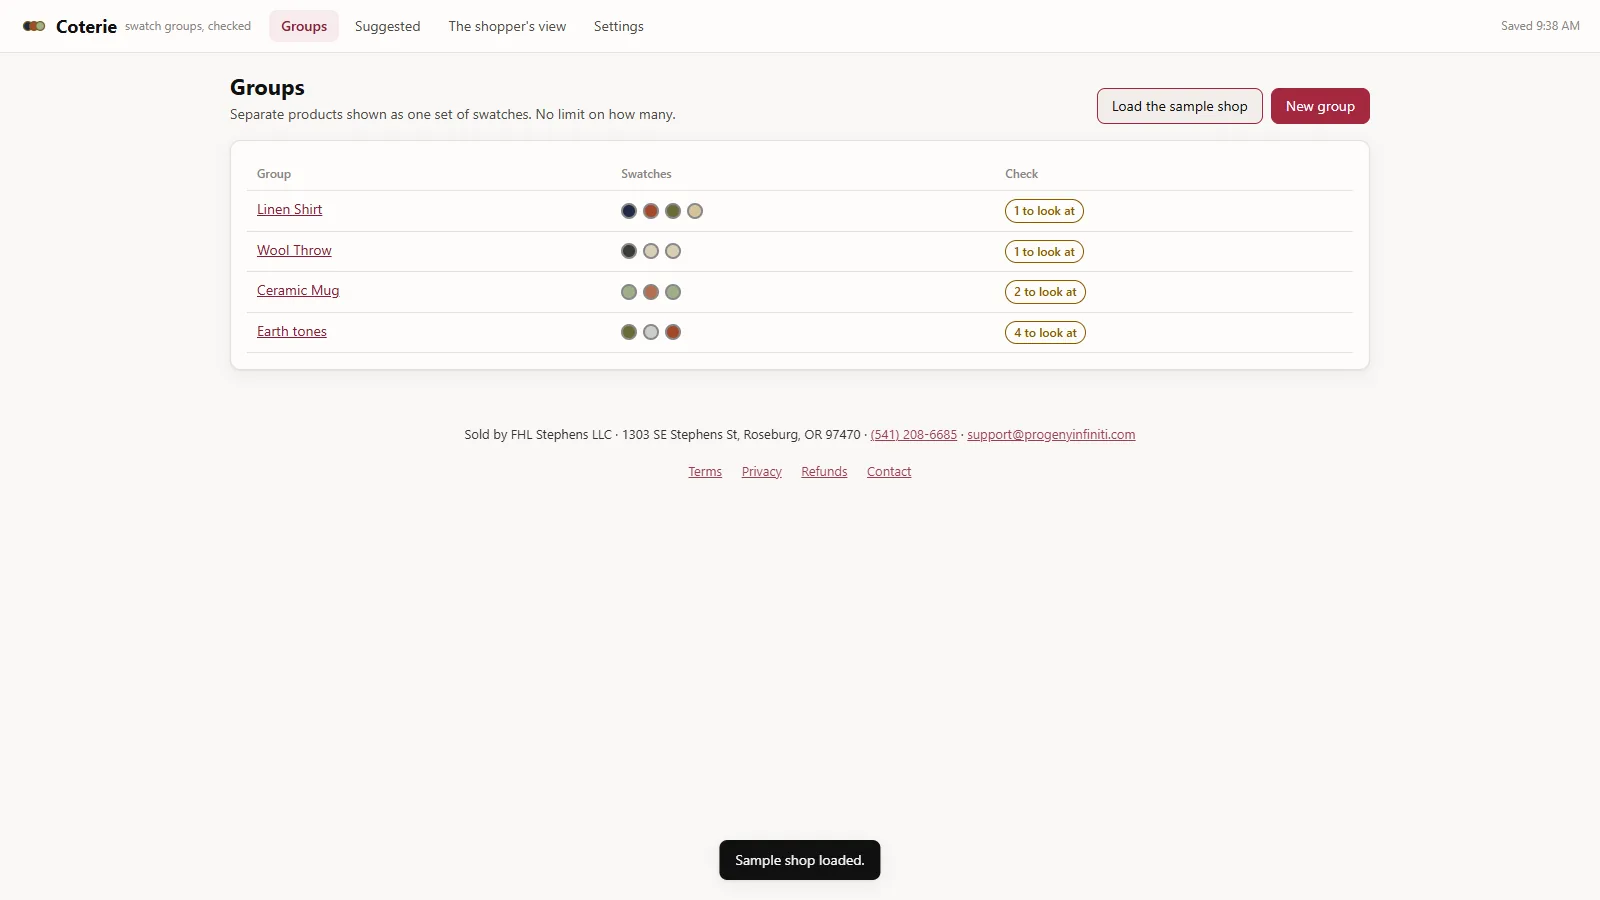Go to the Settings tab

618,26
